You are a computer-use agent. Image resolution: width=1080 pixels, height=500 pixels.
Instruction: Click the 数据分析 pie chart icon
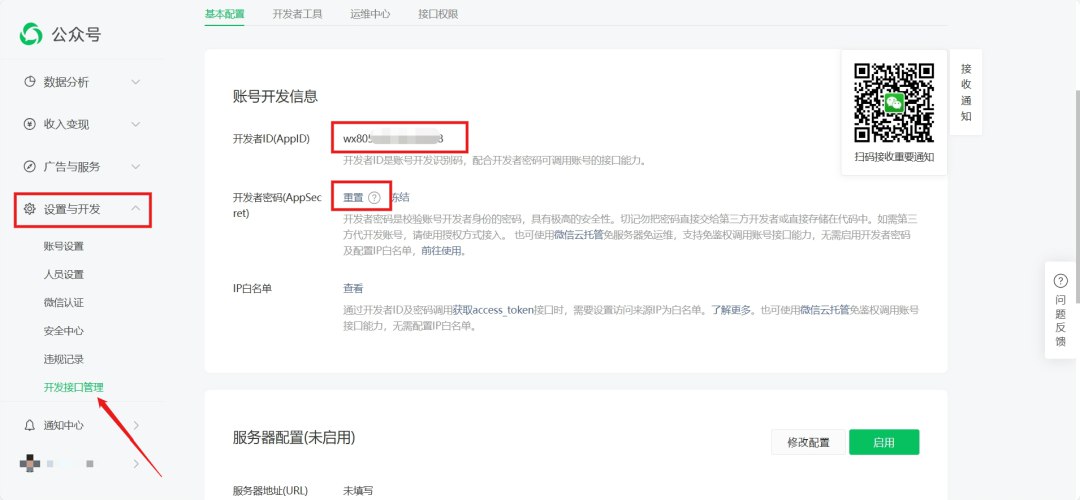(30, 82)
